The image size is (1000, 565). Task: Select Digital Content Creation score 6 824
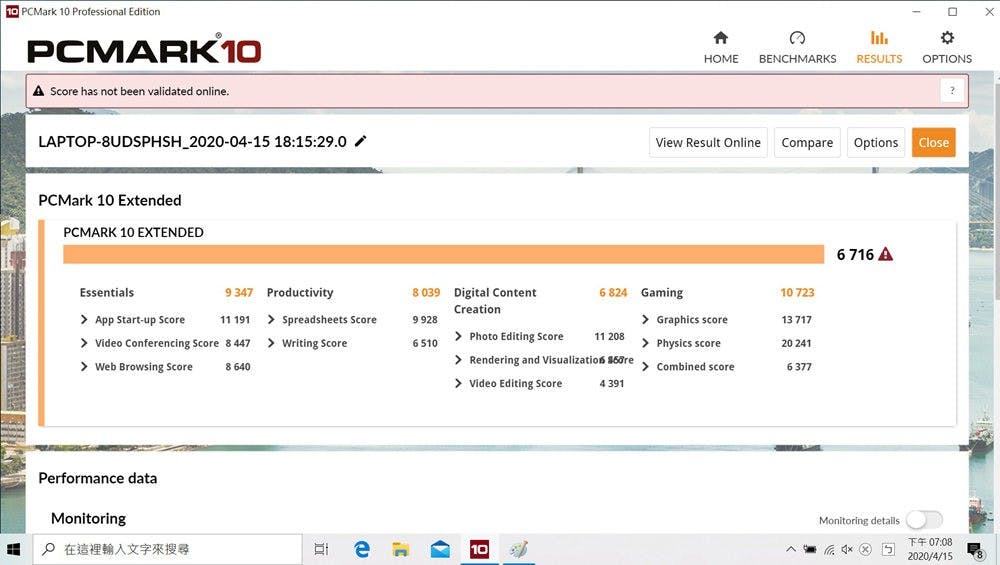click(x=613, y=293)
